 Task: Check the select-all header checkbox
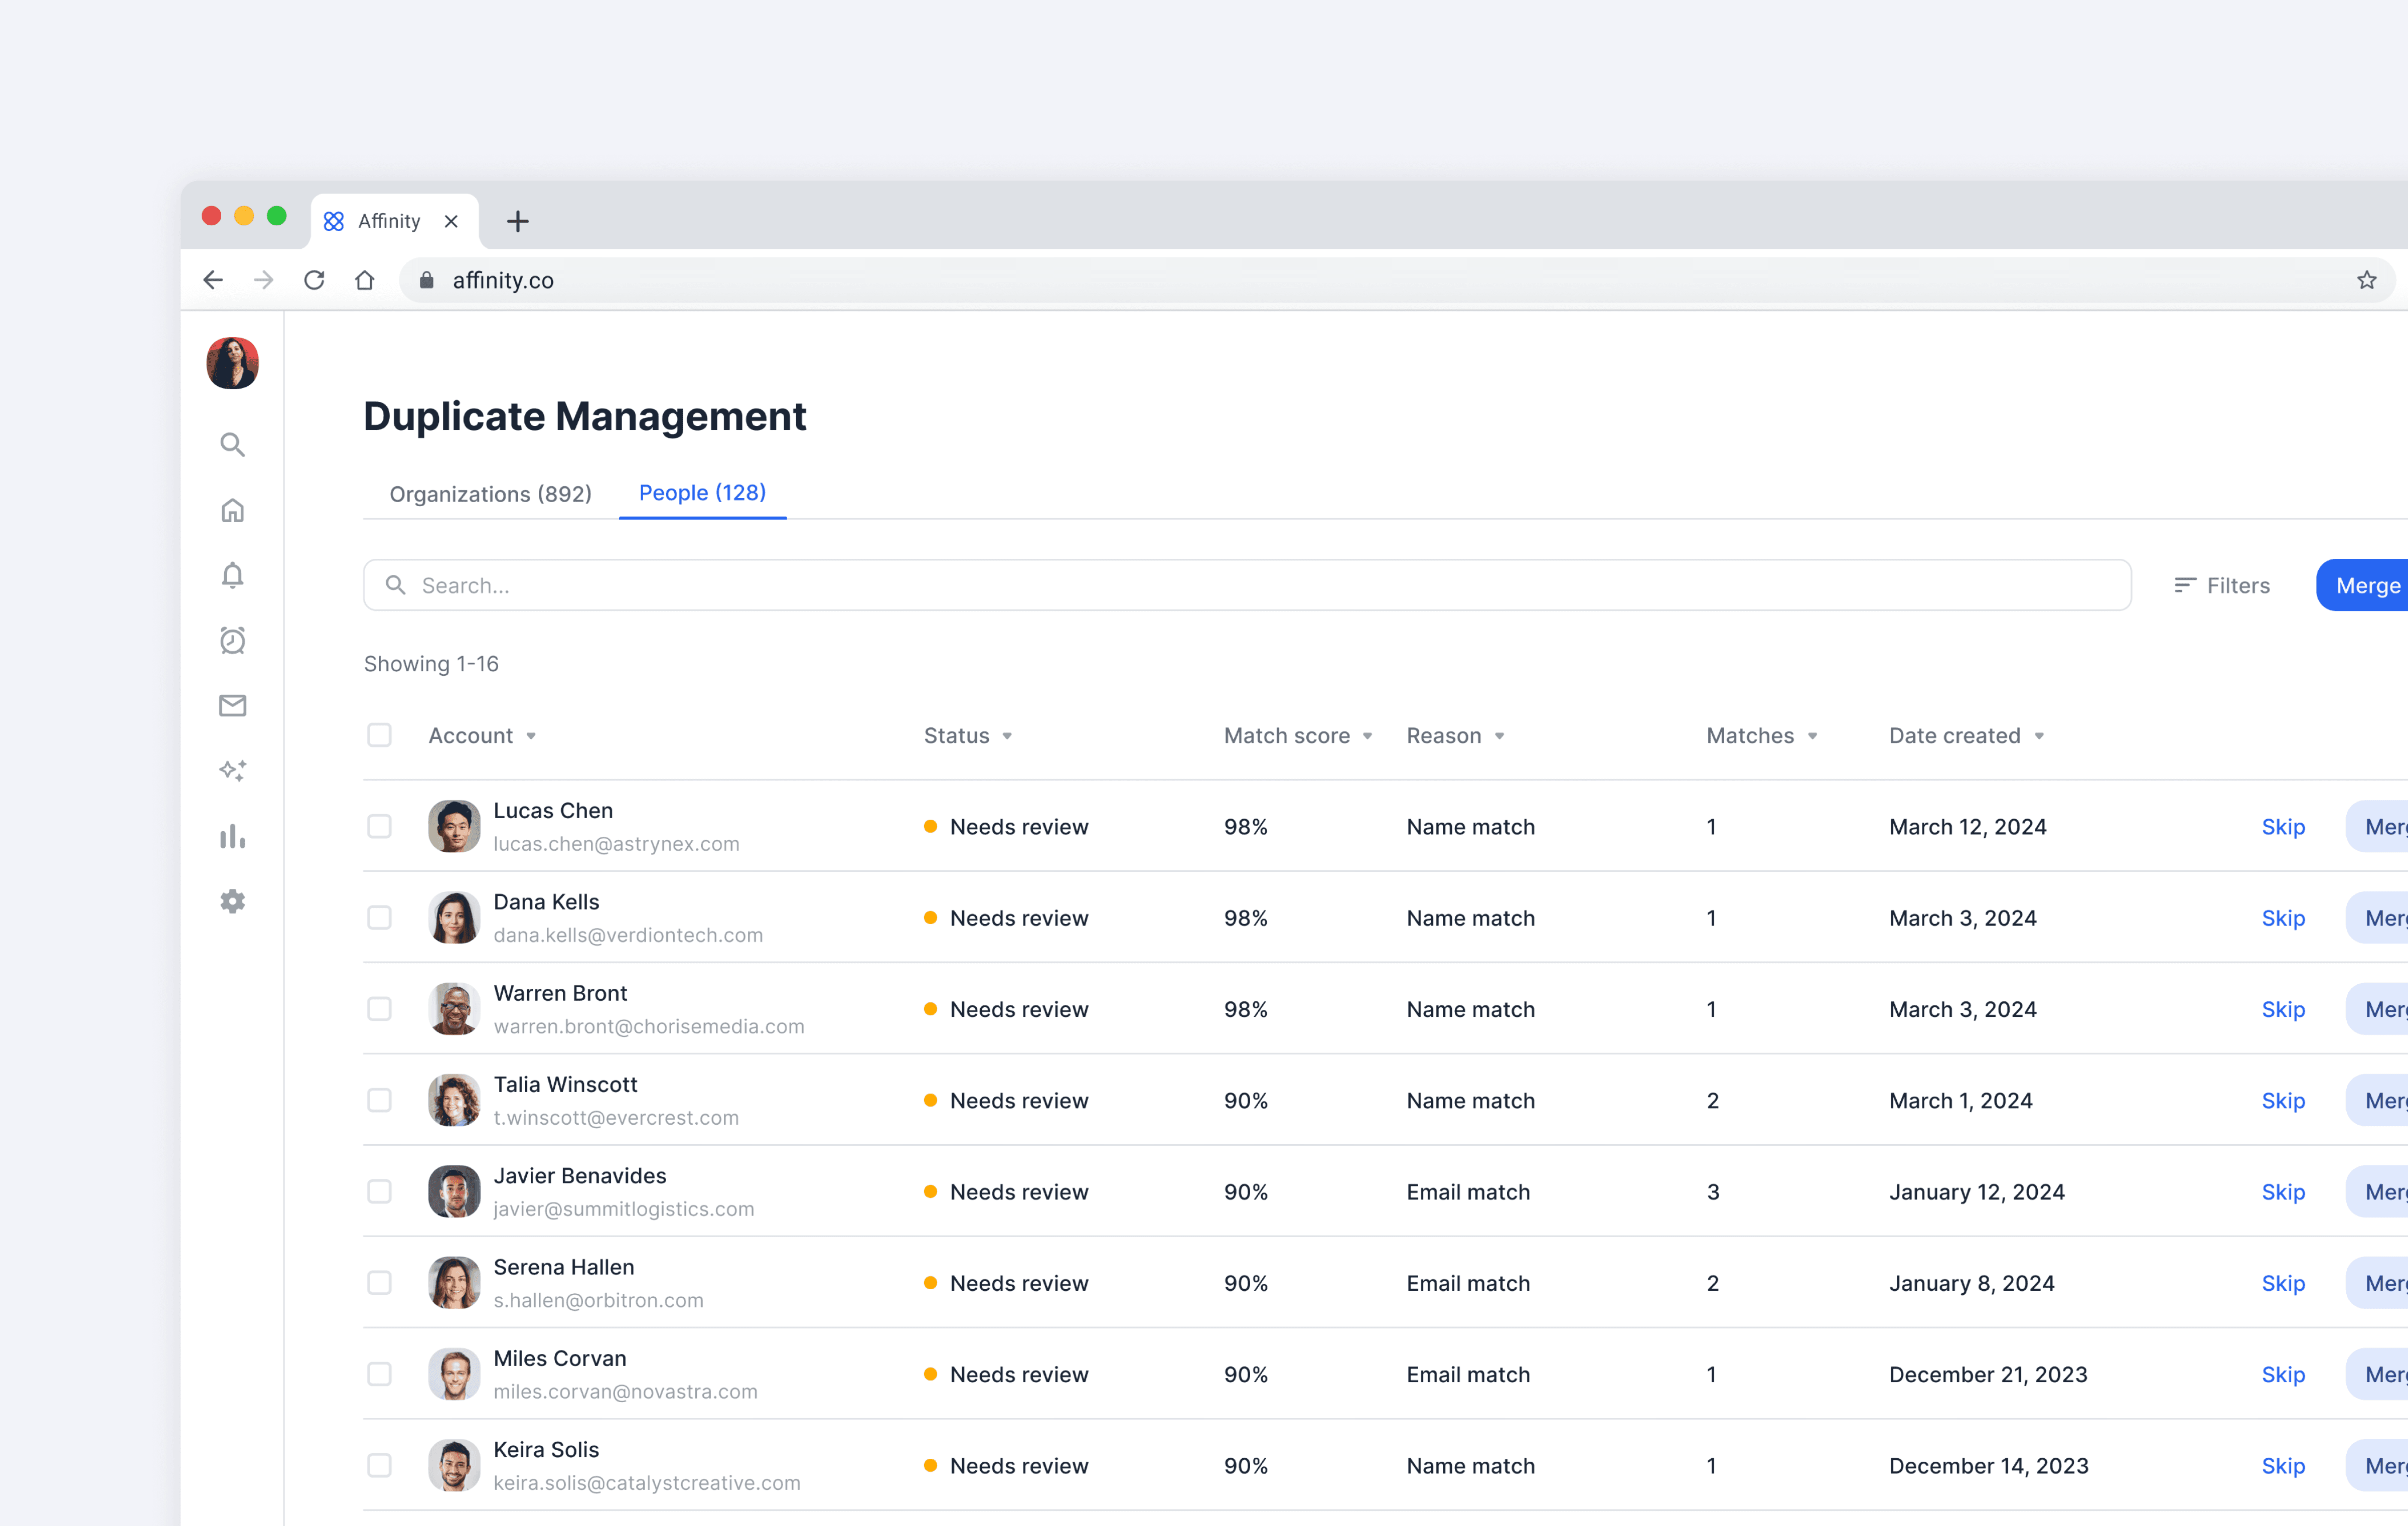pos(379,735)
